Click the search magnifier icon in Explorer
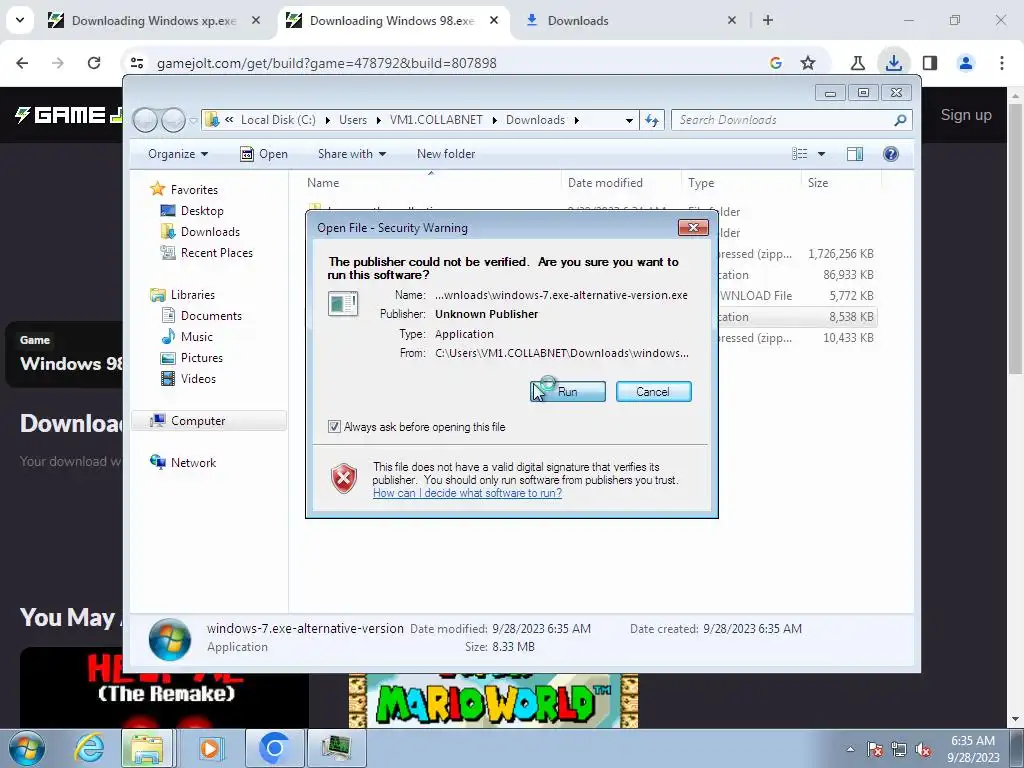Viewport: 1024px width, 768px height. 900,120
